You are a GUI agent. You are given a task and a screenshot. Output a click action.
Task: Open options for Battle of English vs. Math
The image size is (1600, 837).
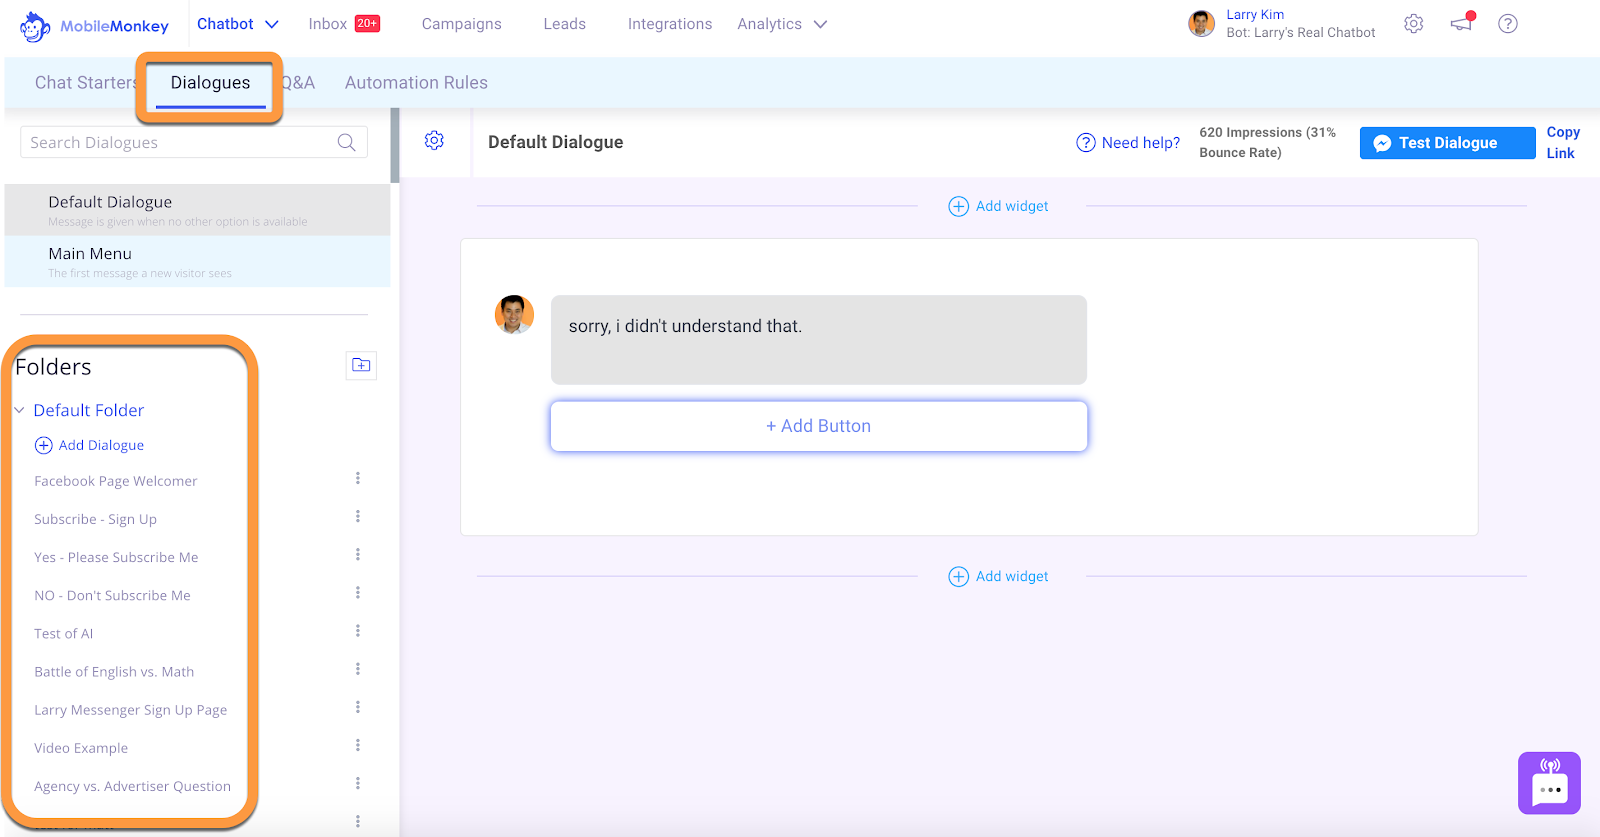(357, 669)
